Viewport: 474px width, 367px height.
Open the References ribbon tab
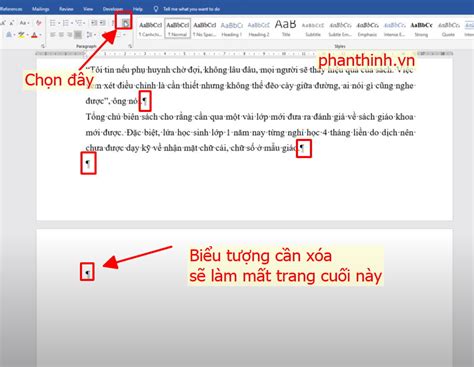pyautogui.click(x=11, y=9)
